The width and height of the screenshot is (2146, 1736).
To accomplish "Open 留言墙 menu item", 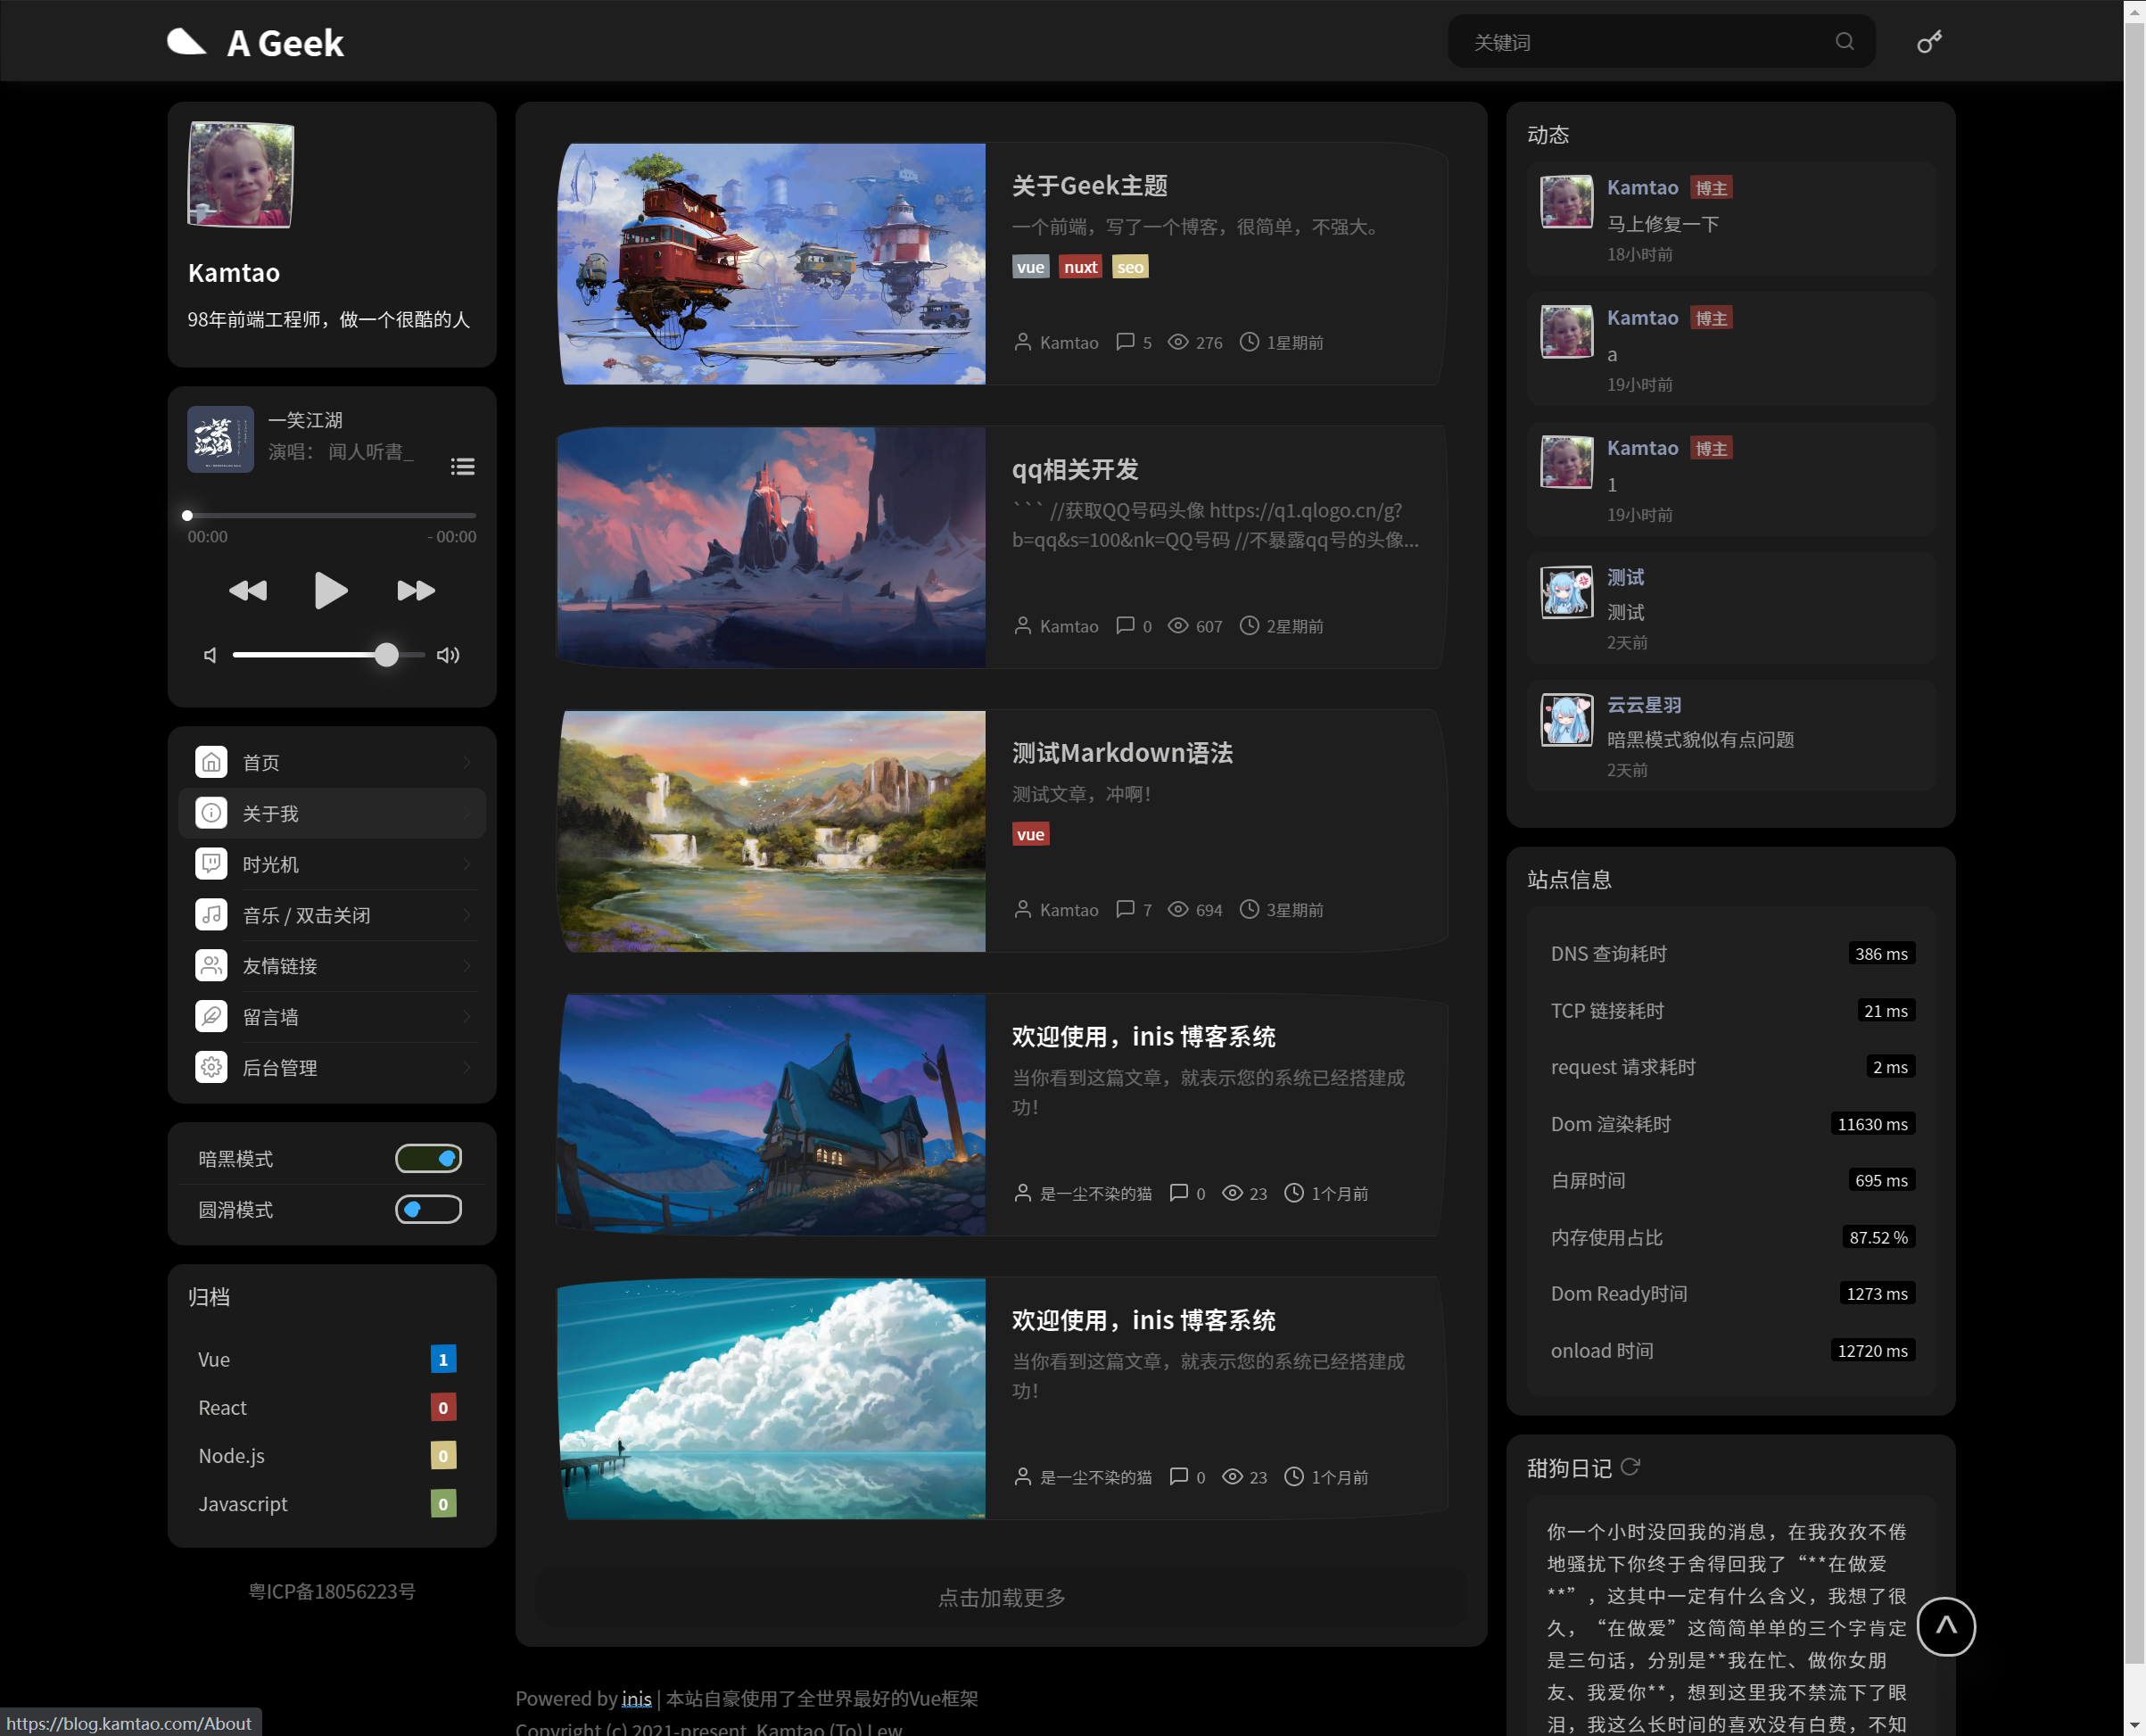I will pyautogui.click(x=332, y=1017).
